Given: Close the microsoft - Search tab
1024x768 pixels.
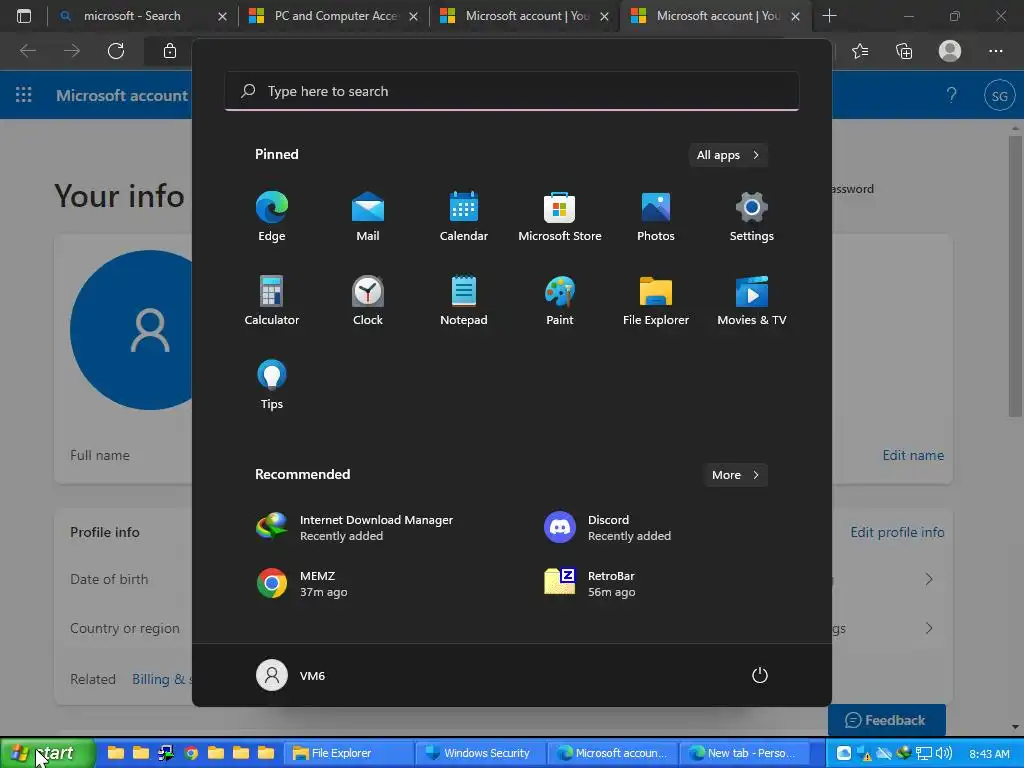Looking at the screenshot, I should (222, 16).
